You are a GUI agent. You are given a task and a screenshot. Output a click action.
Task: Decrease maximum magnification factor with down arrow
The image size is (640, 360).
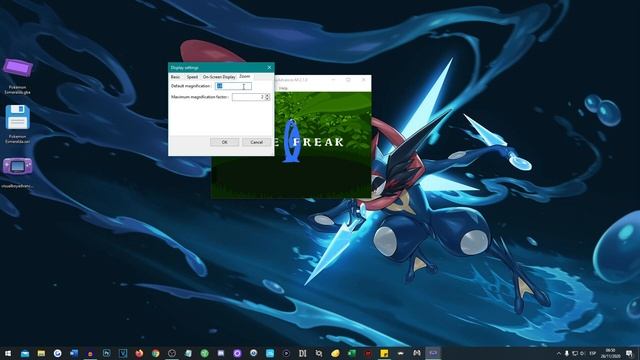[267, 99]
